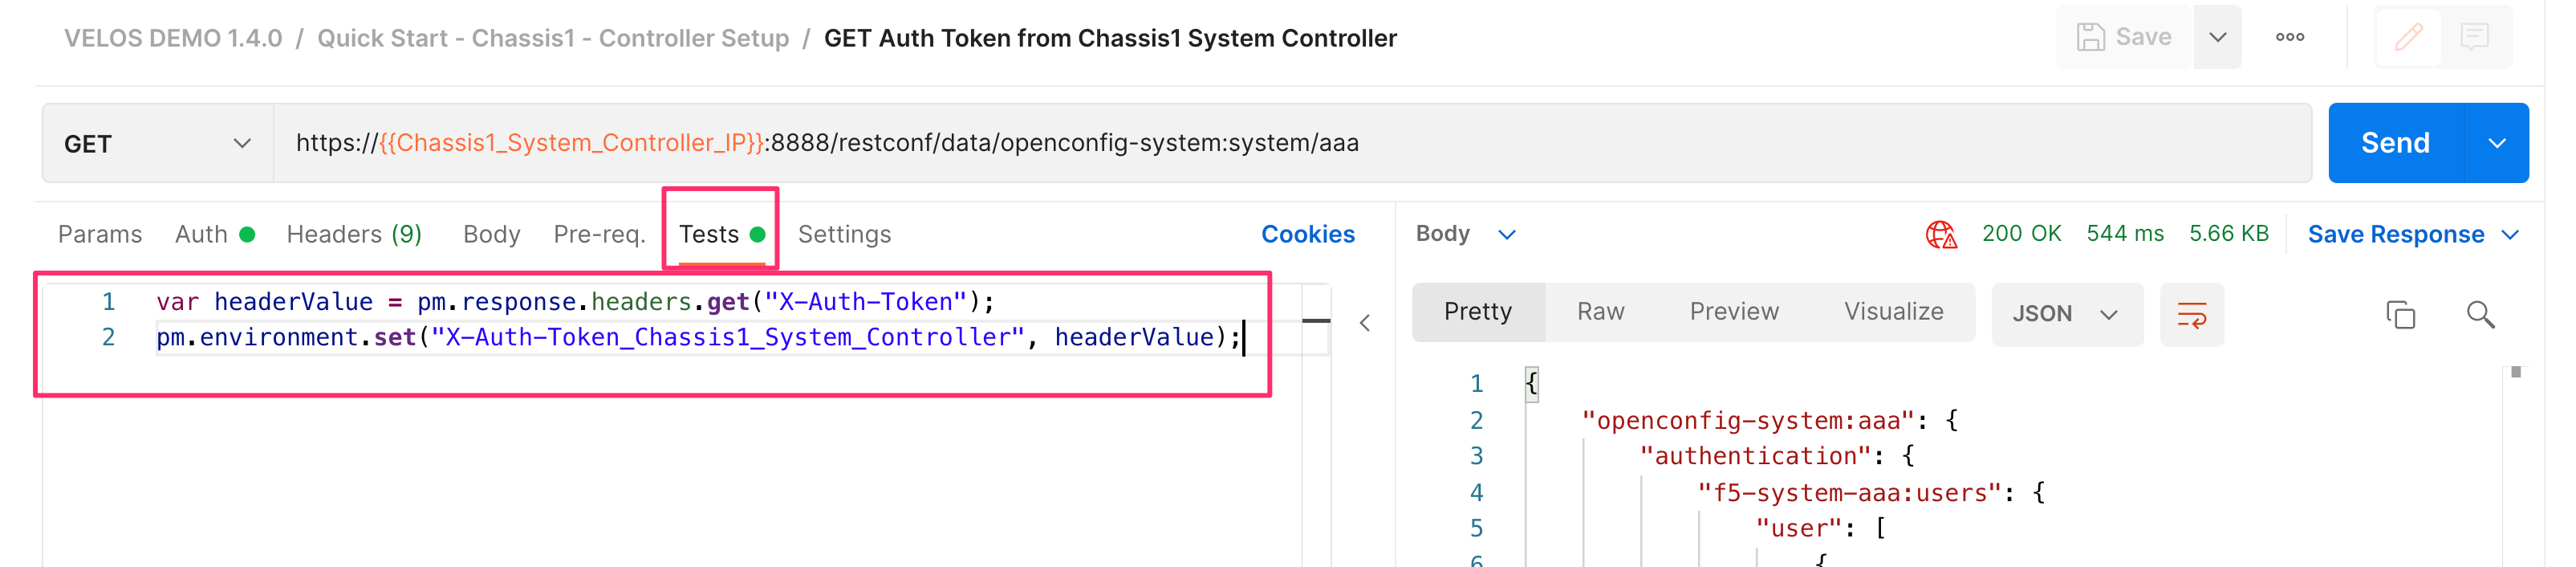Toggle the word wrap icon in response
This screenshot has height=567, width=2576.
(x=2191, y=315)
